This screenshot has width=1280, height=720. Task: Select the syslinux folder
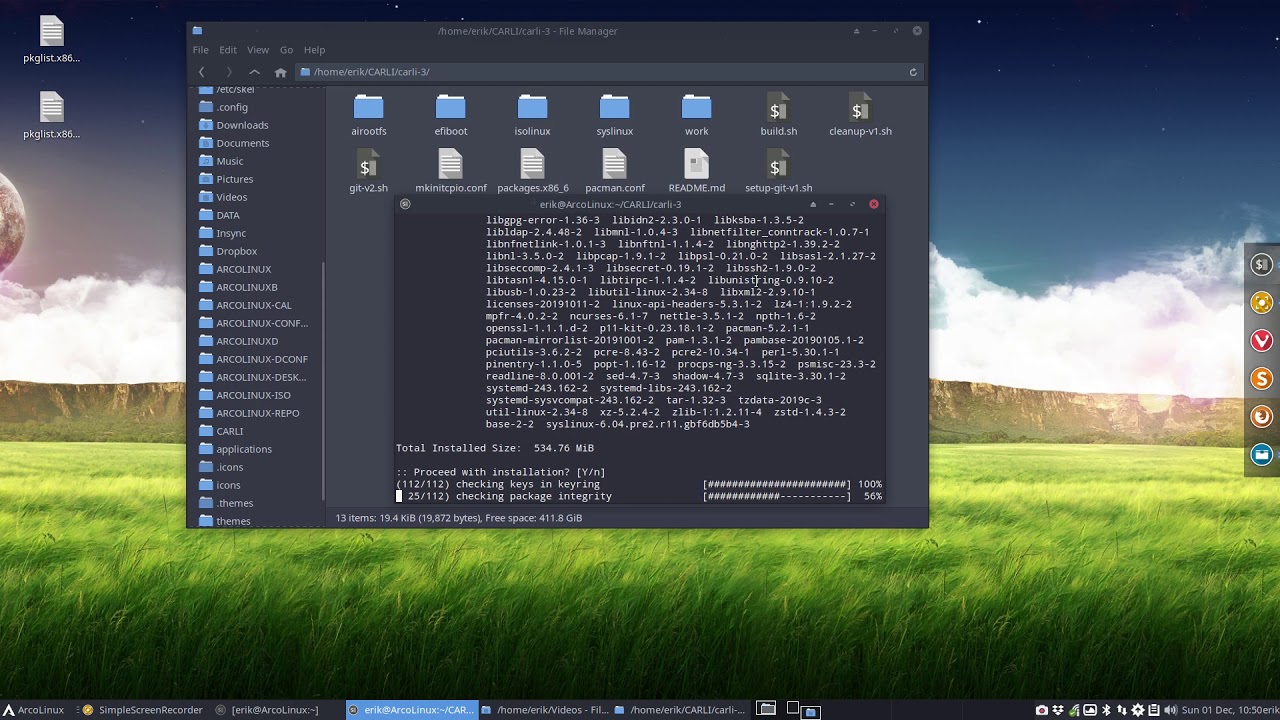(x=615, y=115)
